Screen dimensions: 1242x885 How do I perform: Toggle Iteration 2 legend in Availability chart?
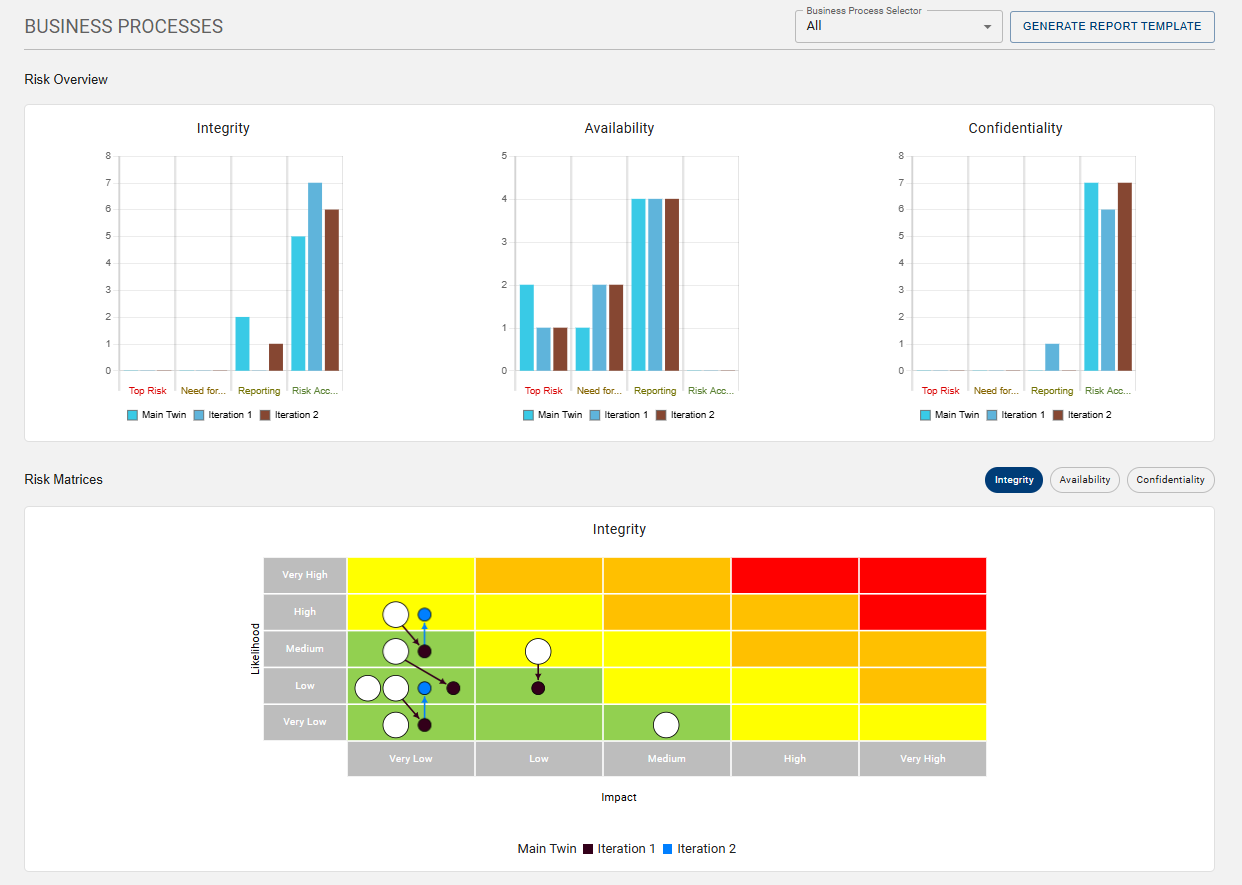685,415
